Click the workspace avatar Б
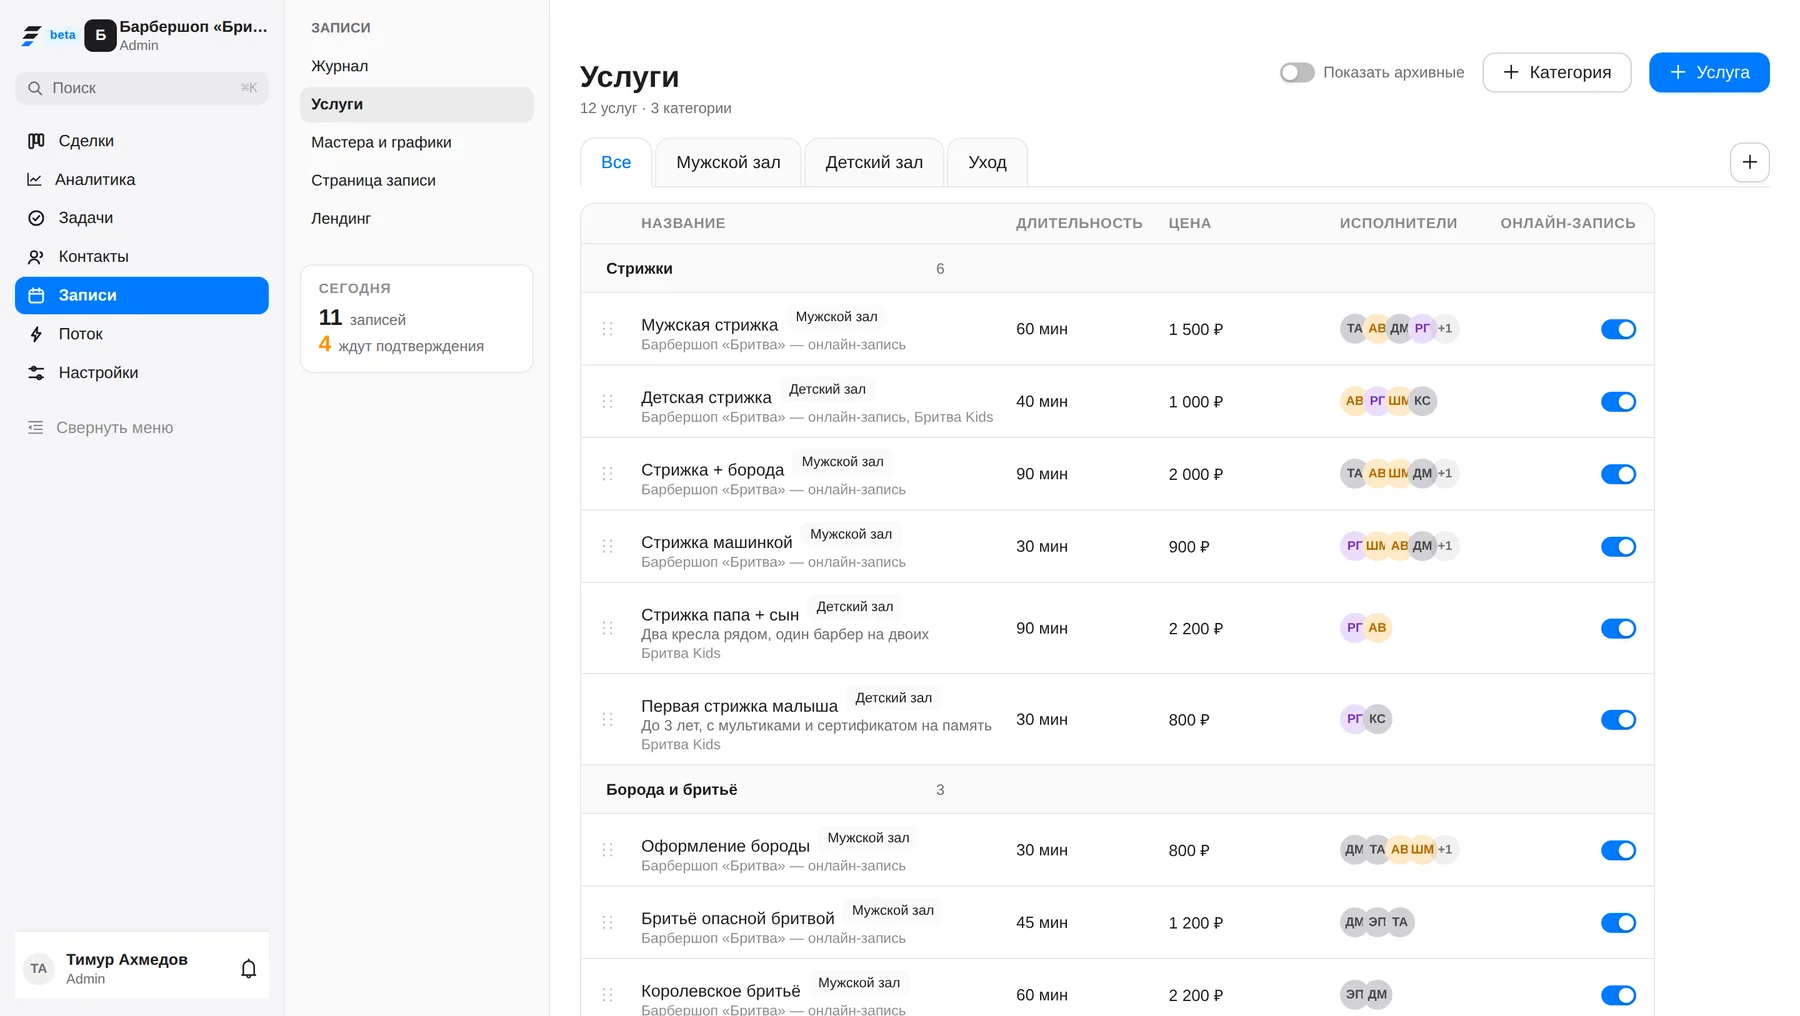 pos(100,35)
